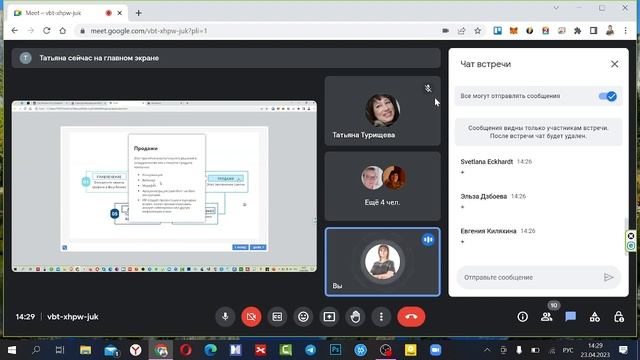Click the shared presentation screen
Image resolution: width=640 pixels, height=360 pixels.
pos(164,186)
